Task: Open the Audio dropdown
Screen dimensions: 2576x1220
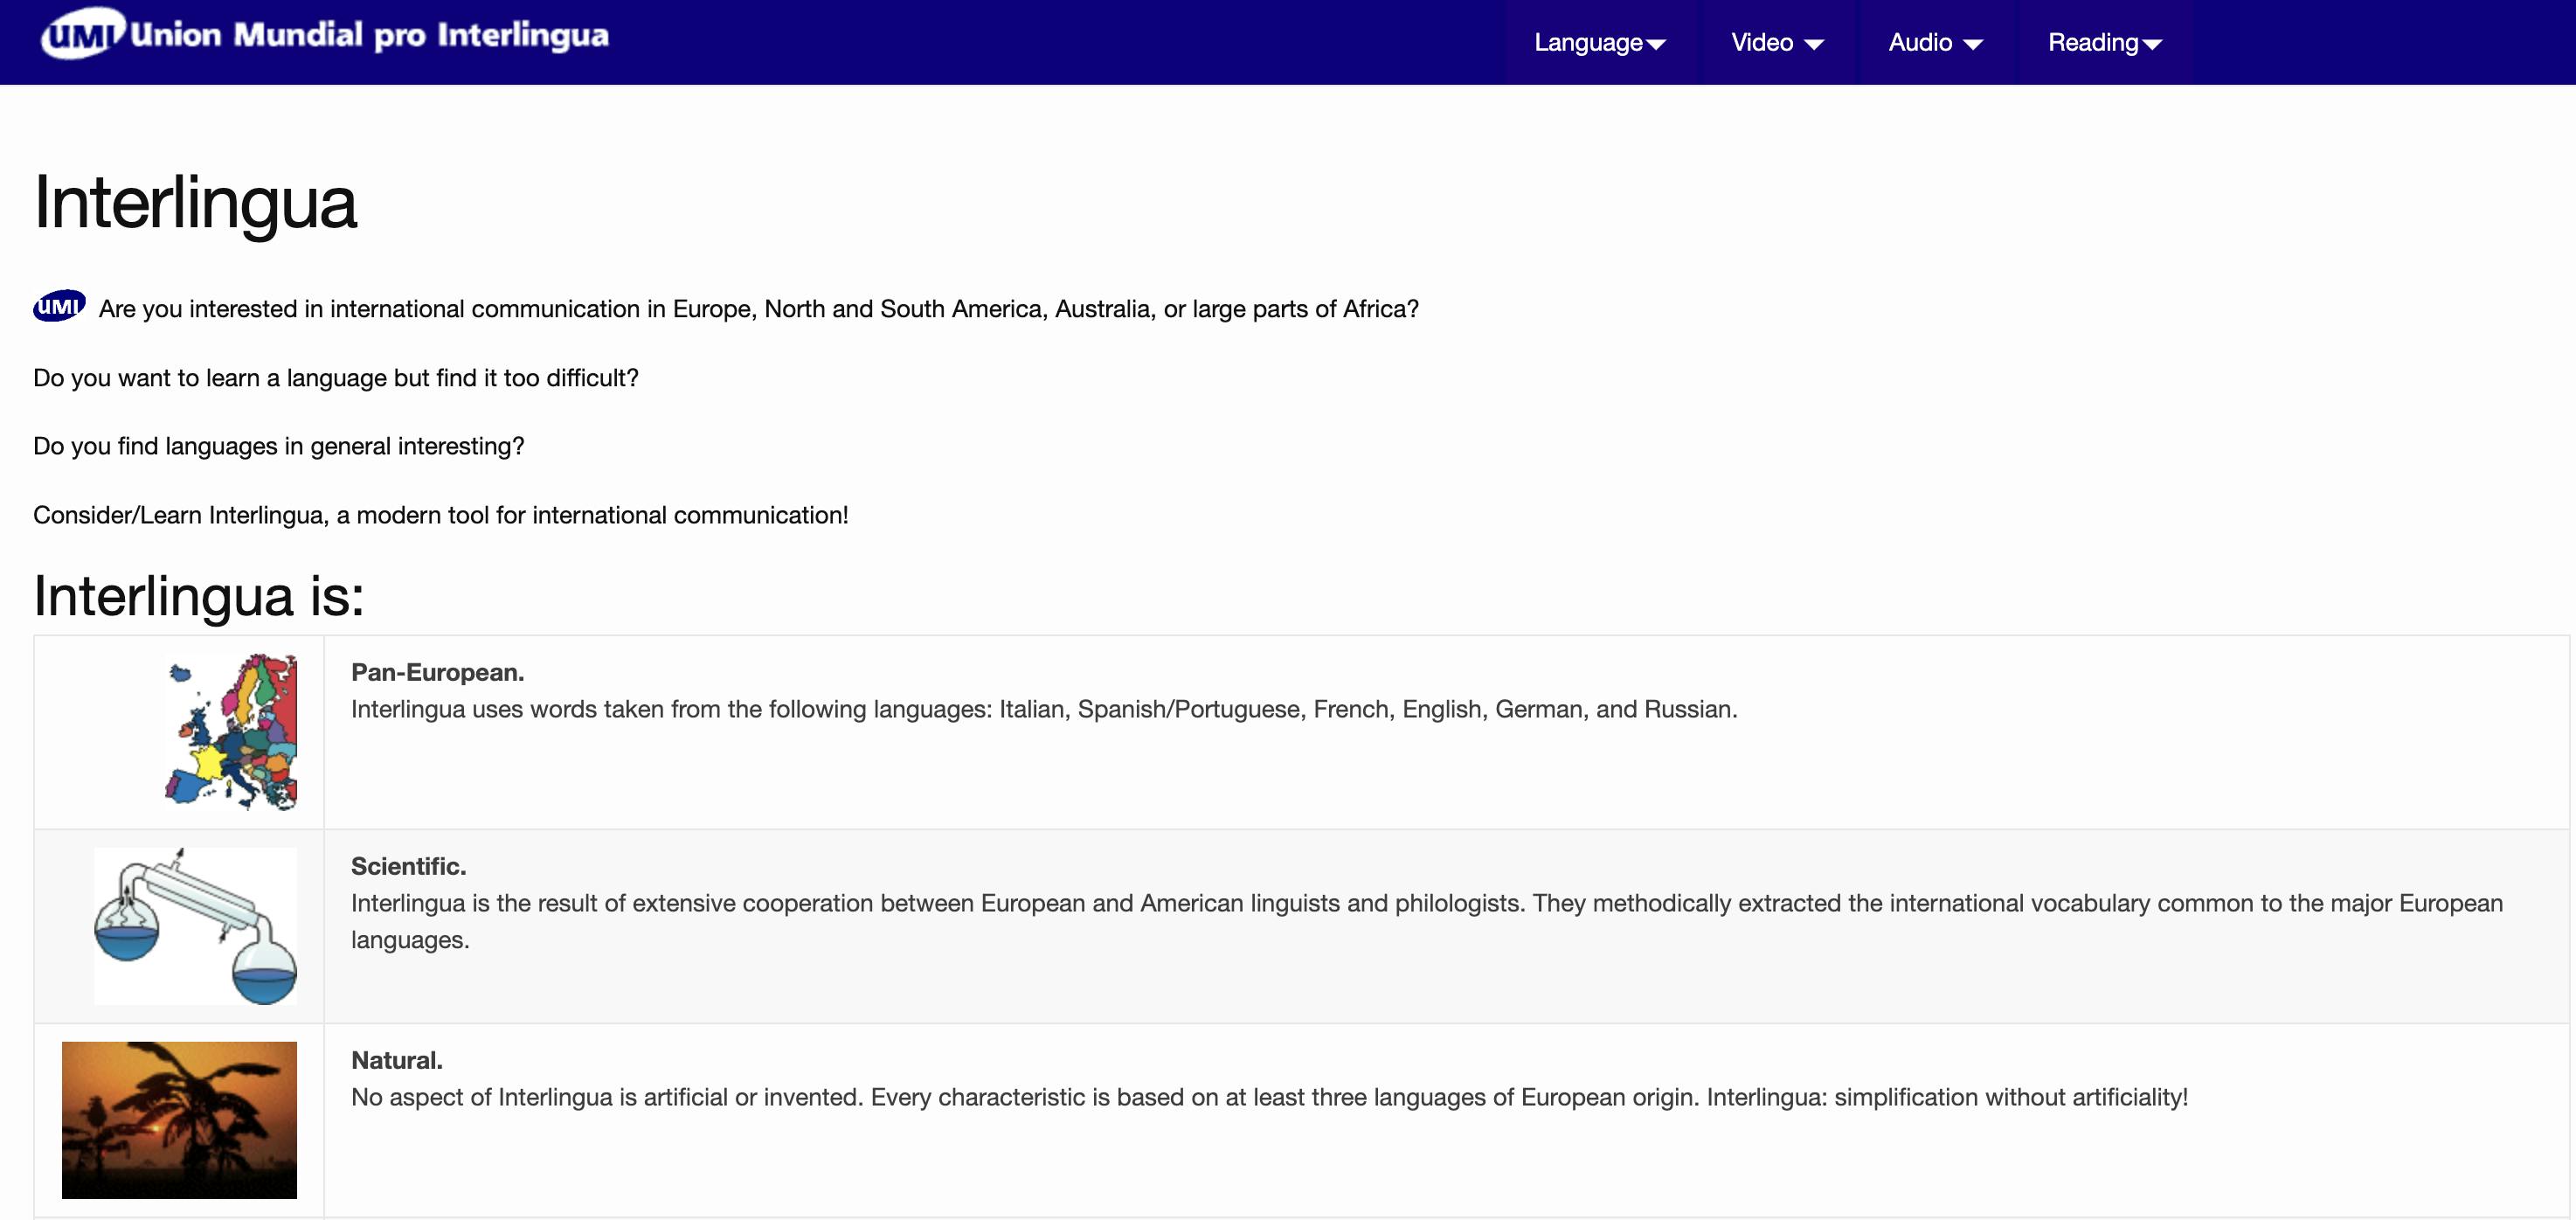Action: tap(1934, 42)
